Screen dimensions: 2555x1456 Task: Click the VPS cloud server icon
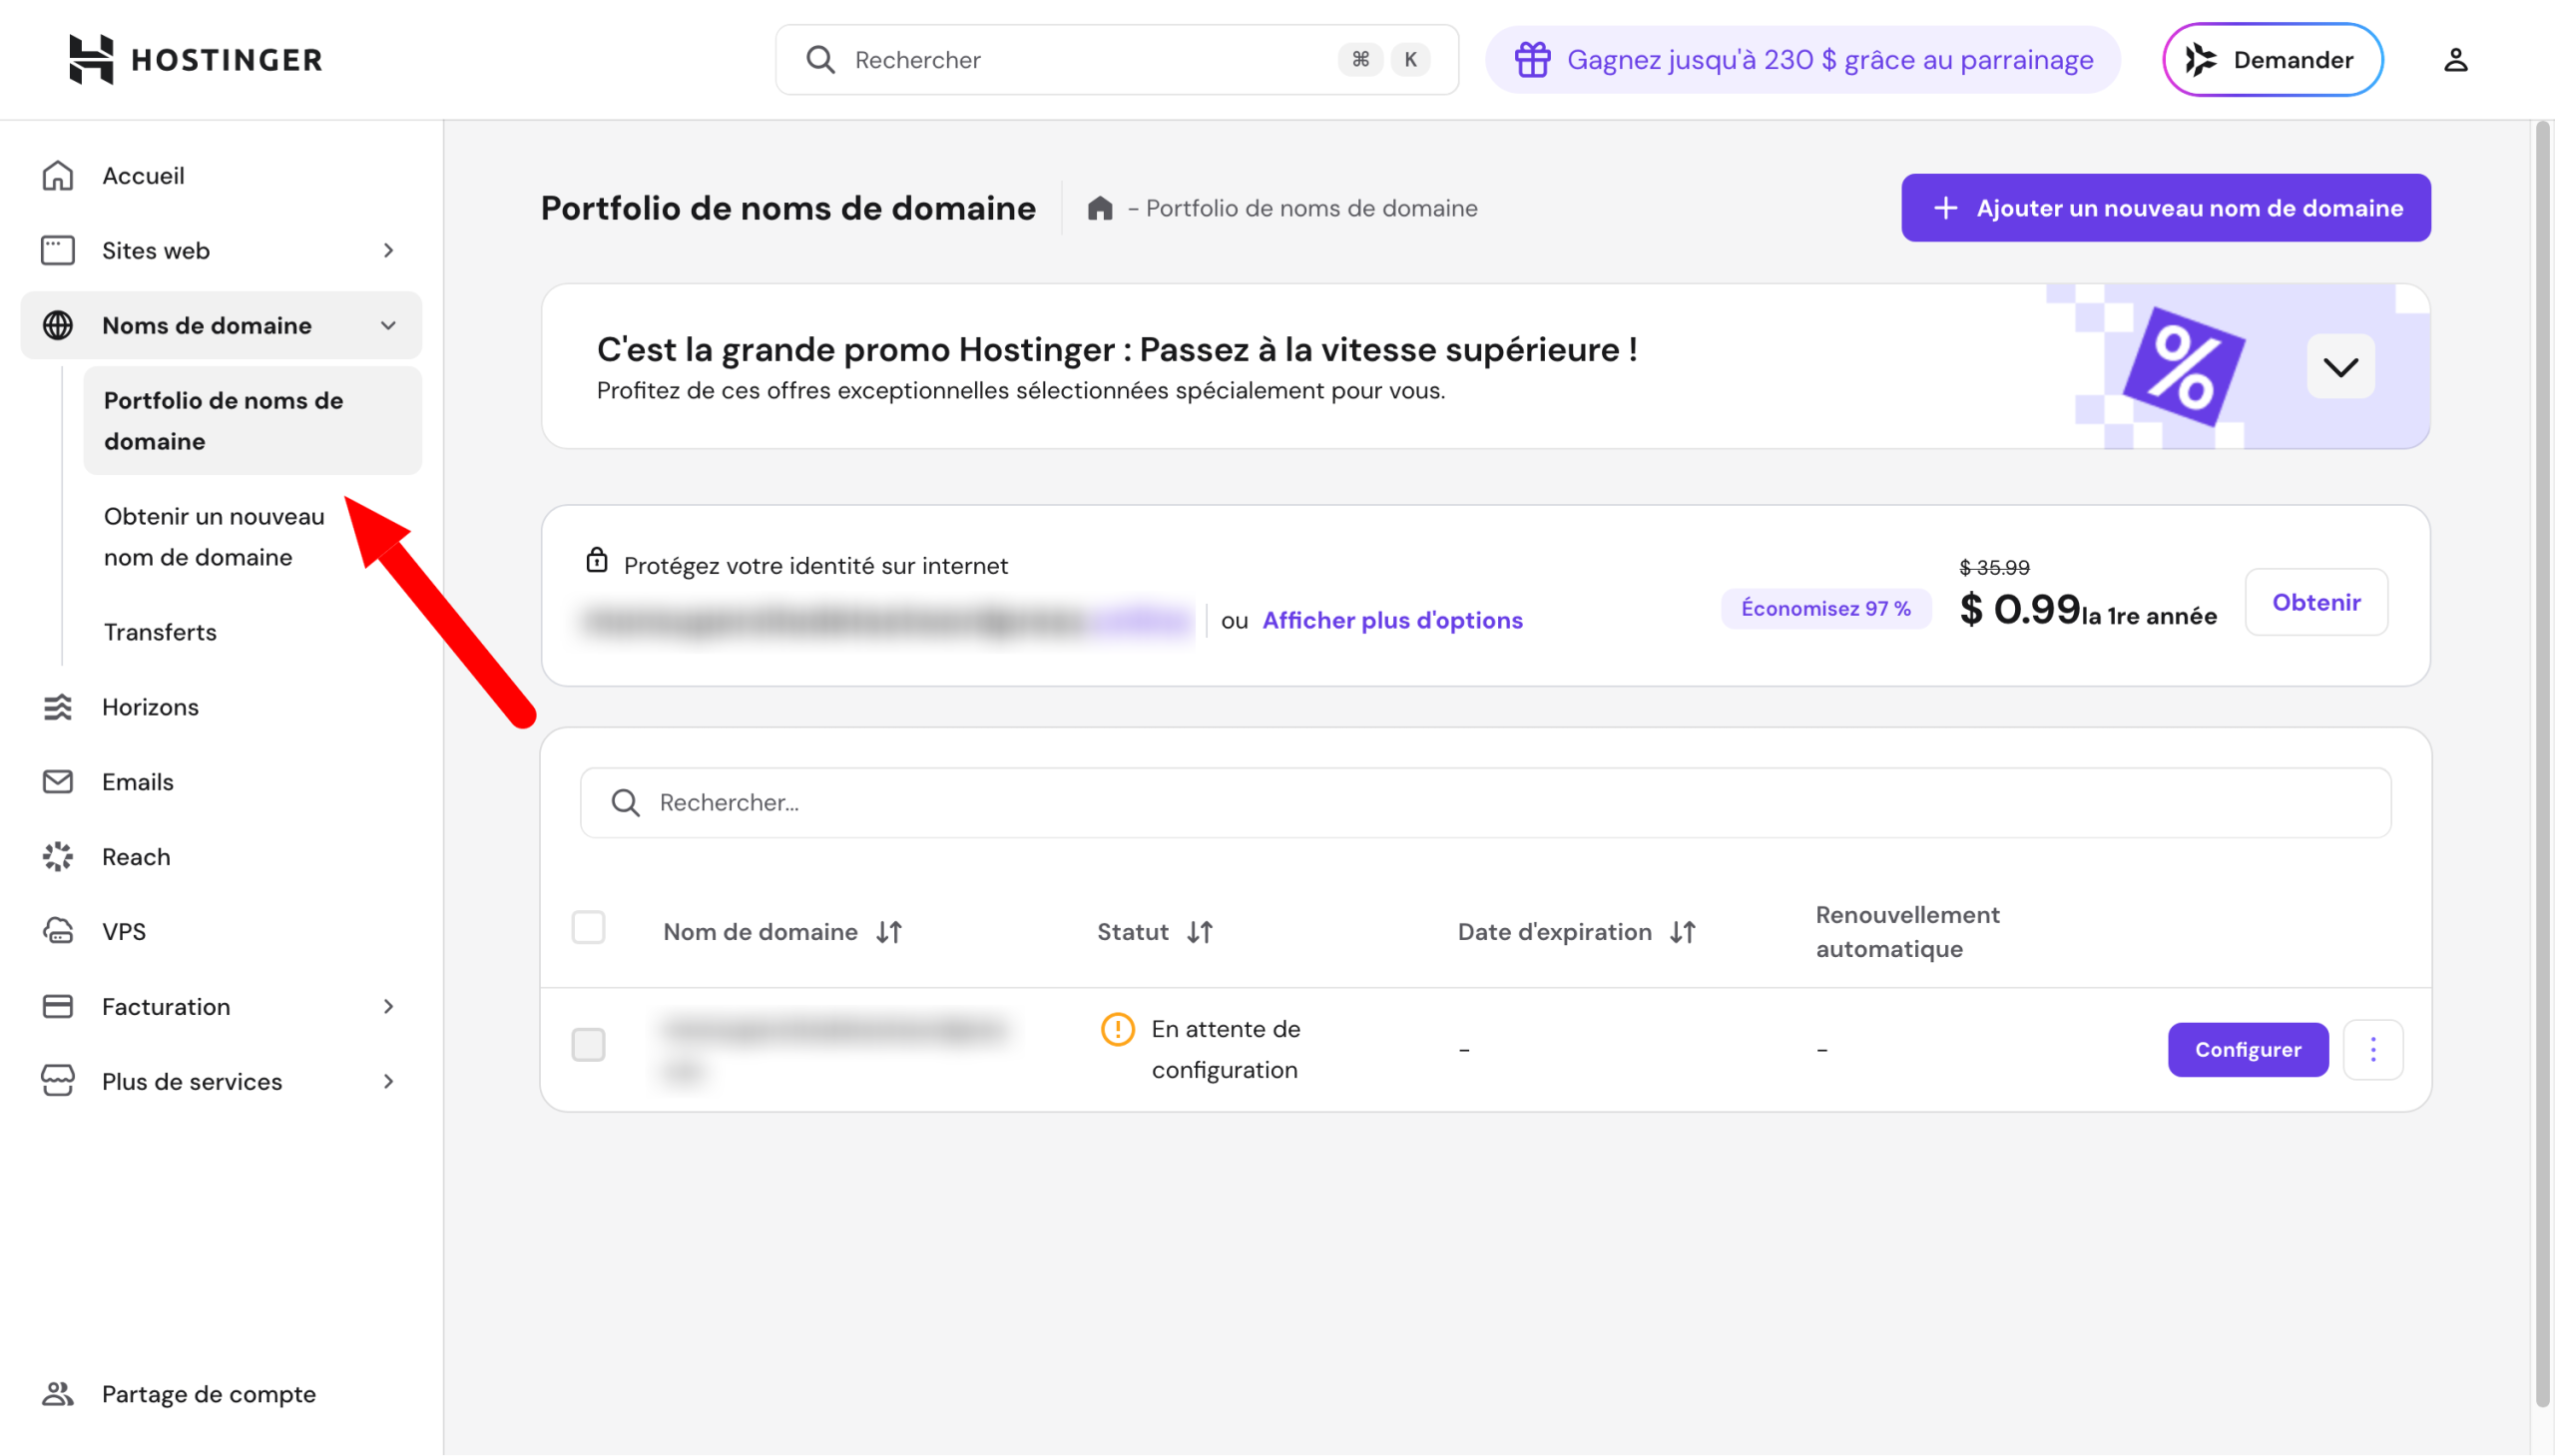(x=58, y=932)
